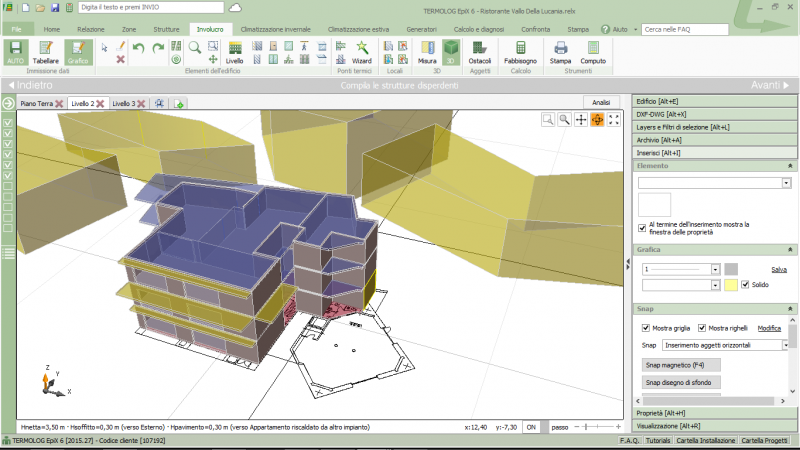This screenshot has width=800, height=450.
Task: Toggle the Mostra griglia checkbox
Action: (x=646, y=328)
